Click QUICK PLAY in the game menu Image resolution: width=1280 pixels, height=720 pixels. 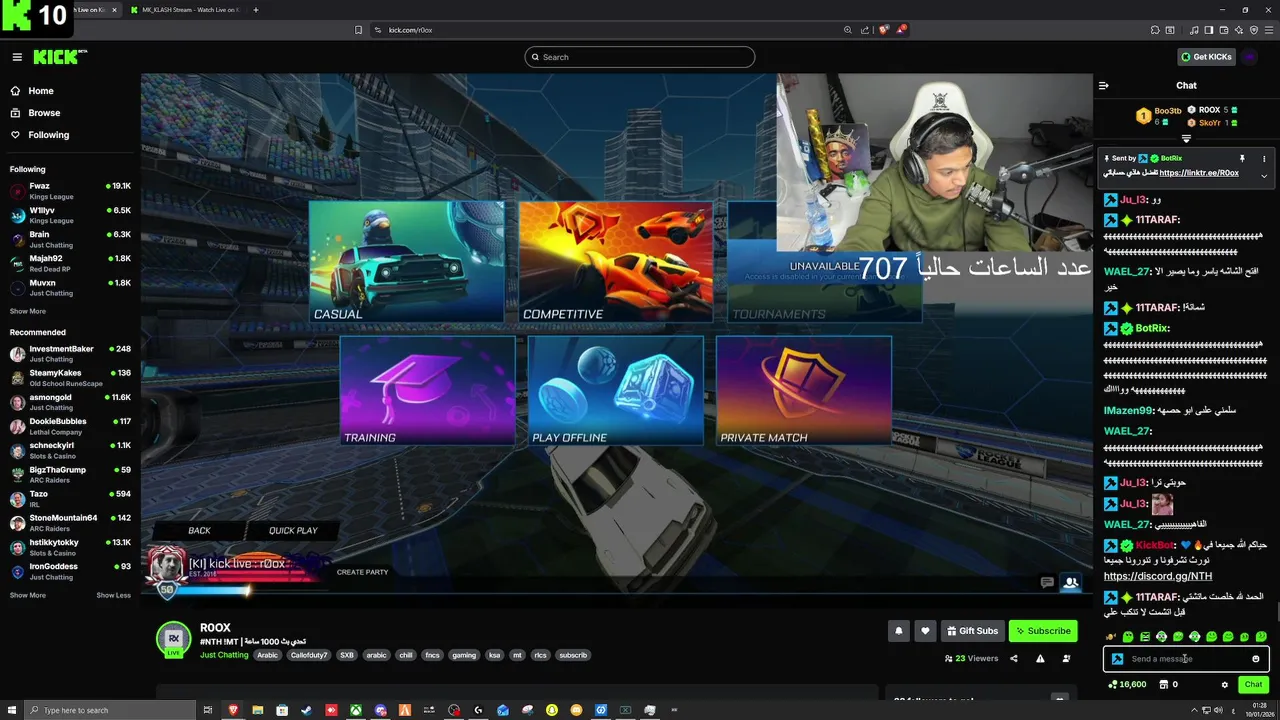pyautogui.click(x=293, y=531)
